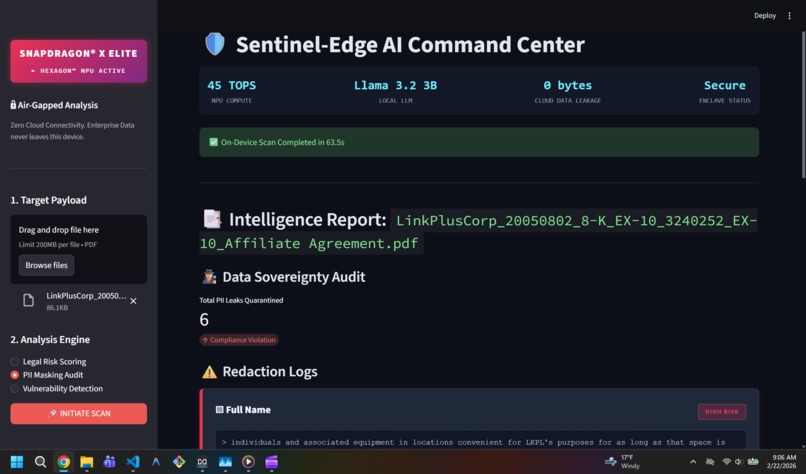
Task: Click the Air-Gapped Analysis lock icon
Action: tap(13, 105)
